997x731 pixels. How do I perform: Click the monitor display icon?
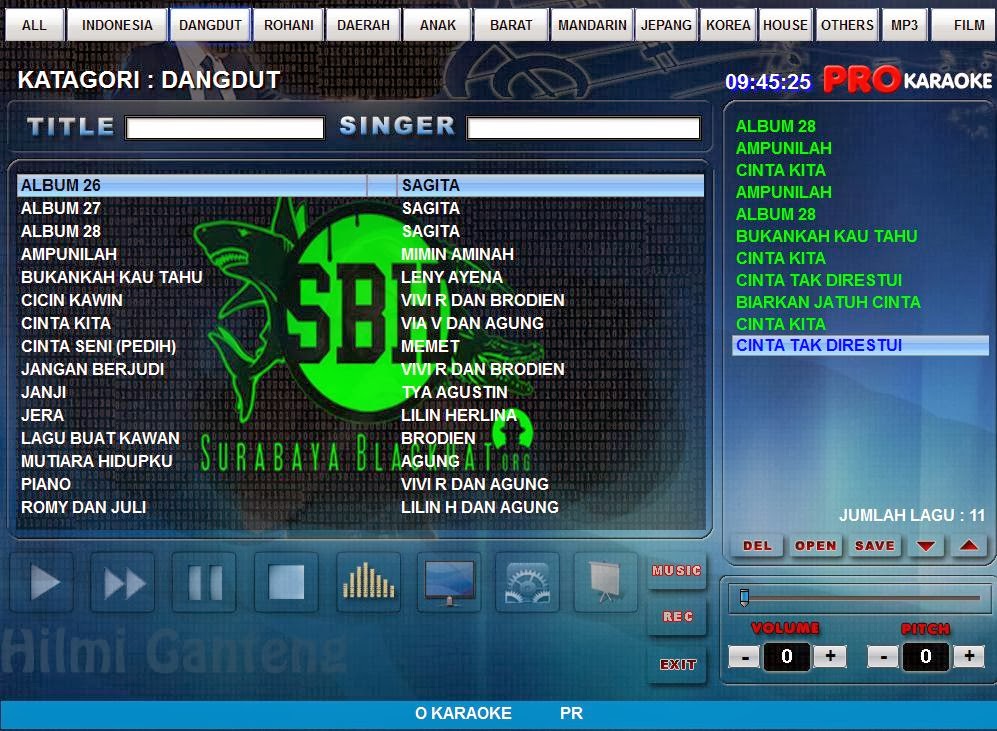(448, 581)
